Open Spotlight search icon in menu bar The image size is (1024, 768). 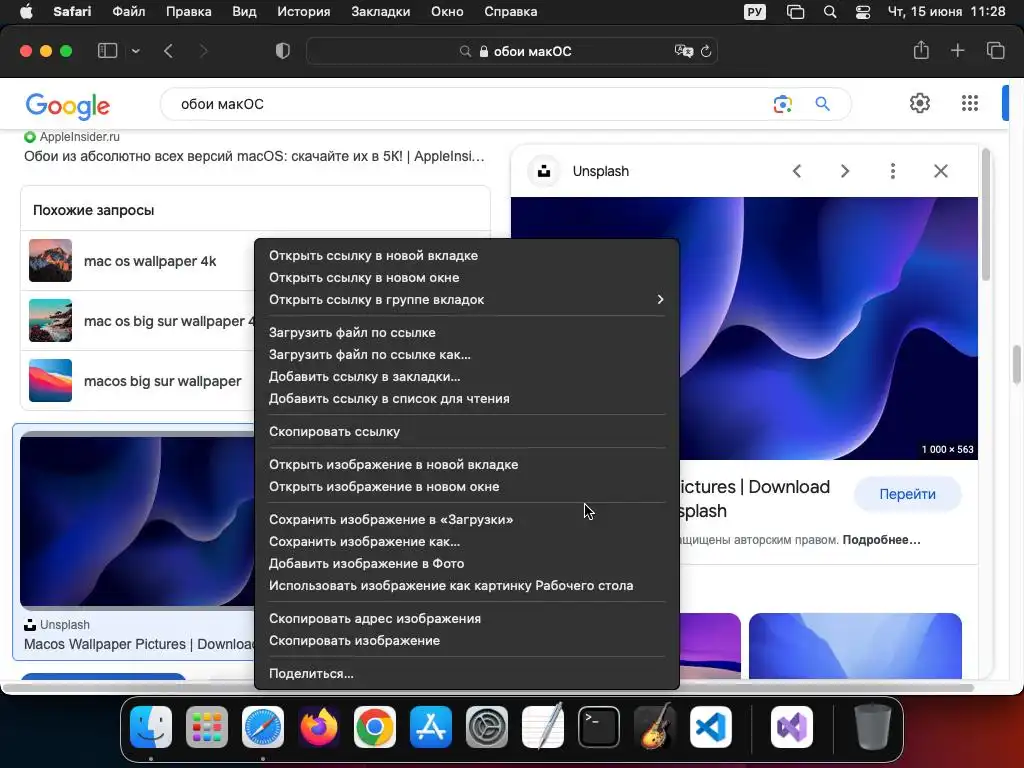pyautogui.click(x=829, y=12)
